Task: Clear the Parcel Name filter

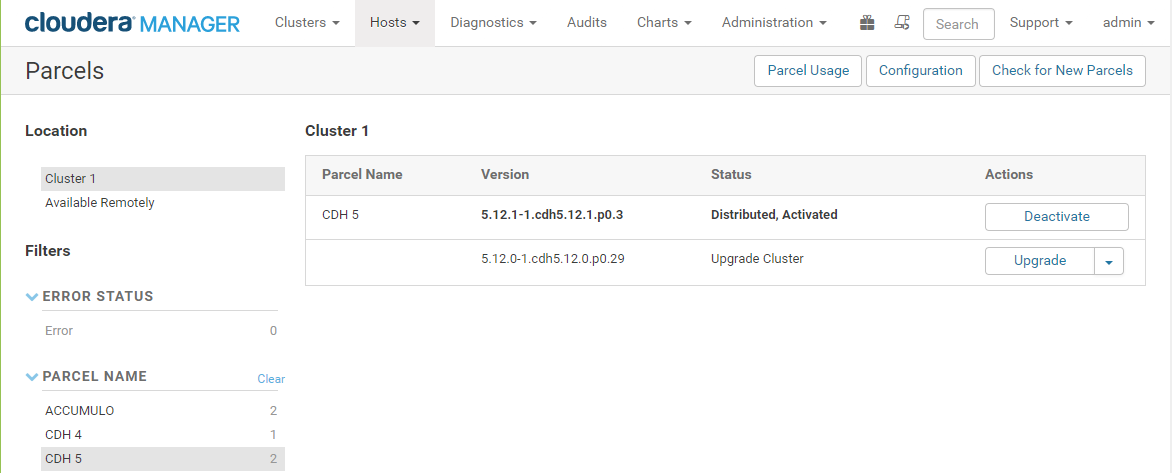Action: (271, 379)
